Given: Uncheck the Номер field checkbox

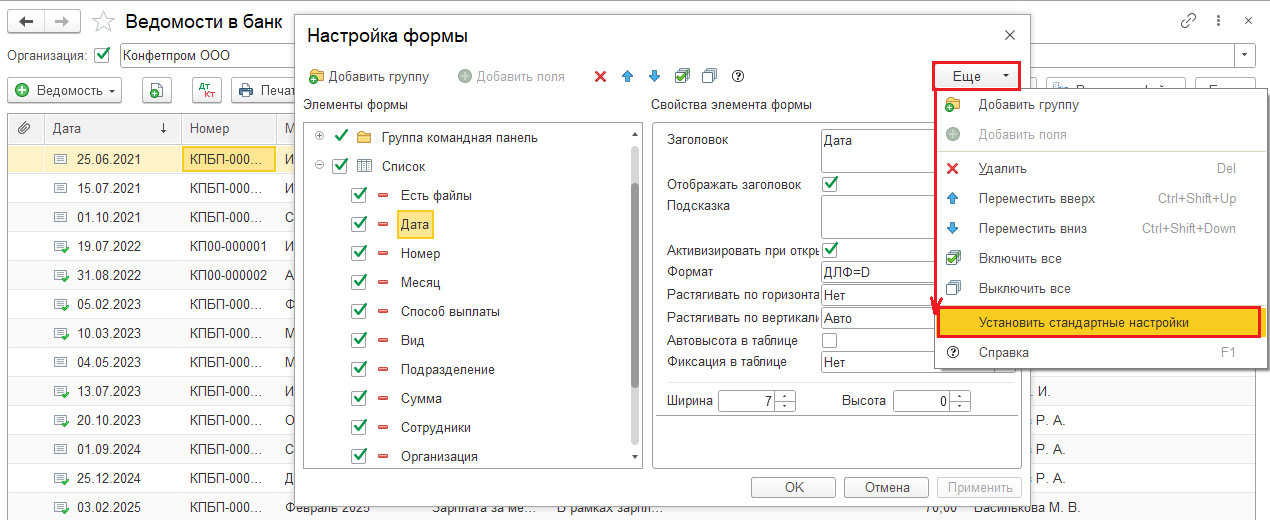Looking at the screenshot, I should 360,254.
